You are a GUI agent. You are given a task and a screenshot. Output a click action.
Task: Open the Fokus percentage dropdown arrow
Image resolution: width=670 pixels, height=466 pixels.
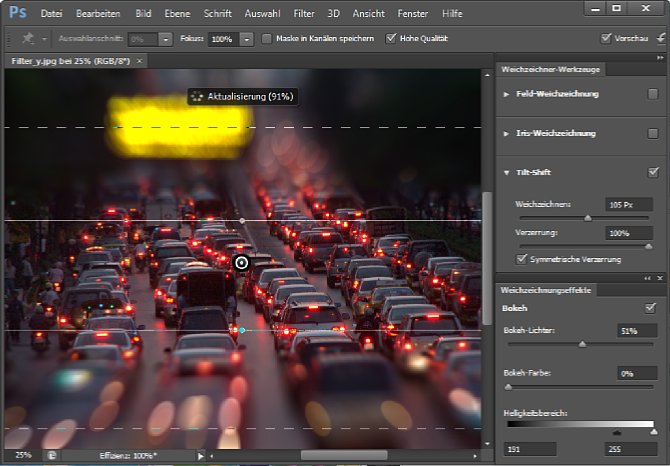point(246,39)
